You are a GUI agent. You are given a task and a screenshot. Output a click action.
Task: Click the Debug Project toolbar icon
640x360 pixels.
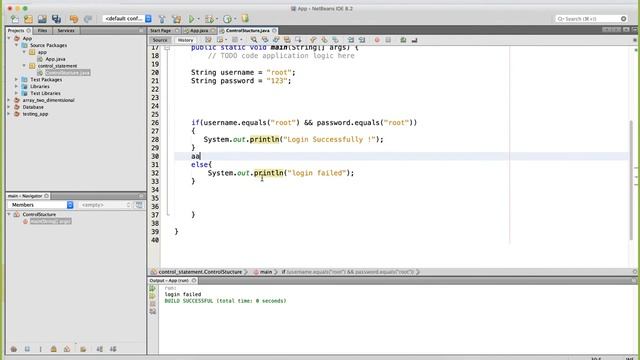209,19
